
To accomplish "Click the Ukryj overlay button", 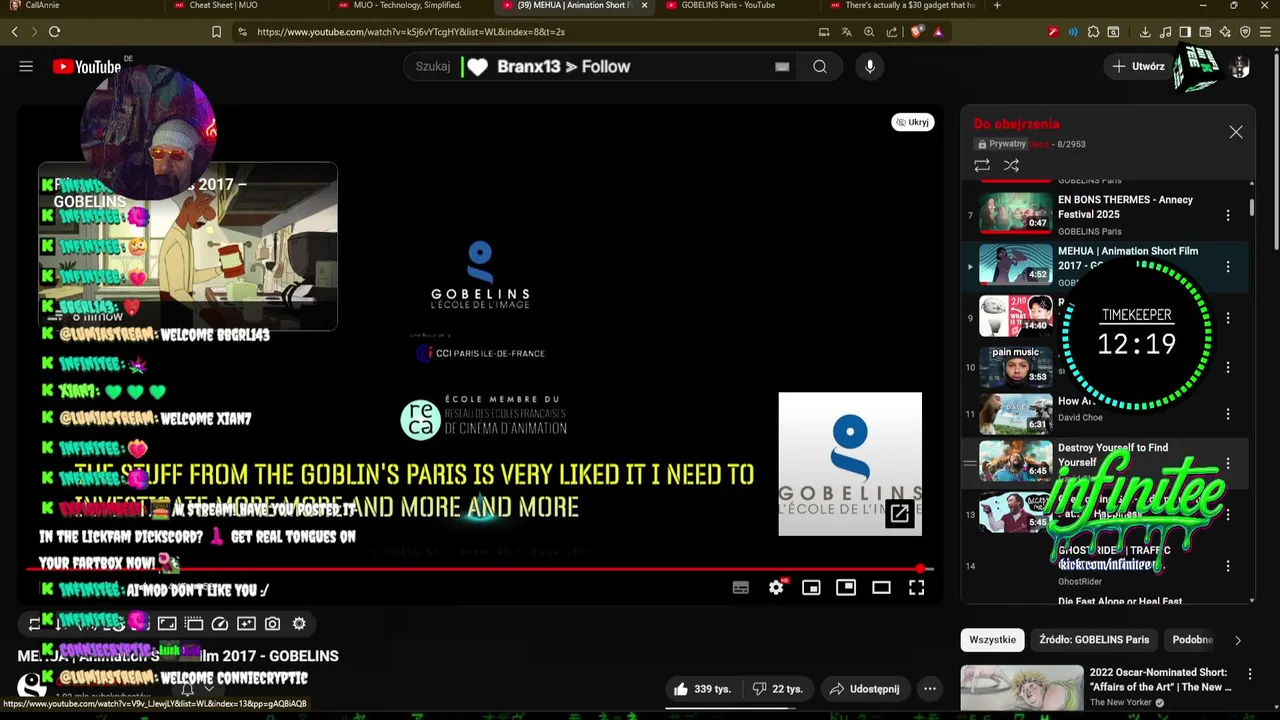I will point(913,122).
